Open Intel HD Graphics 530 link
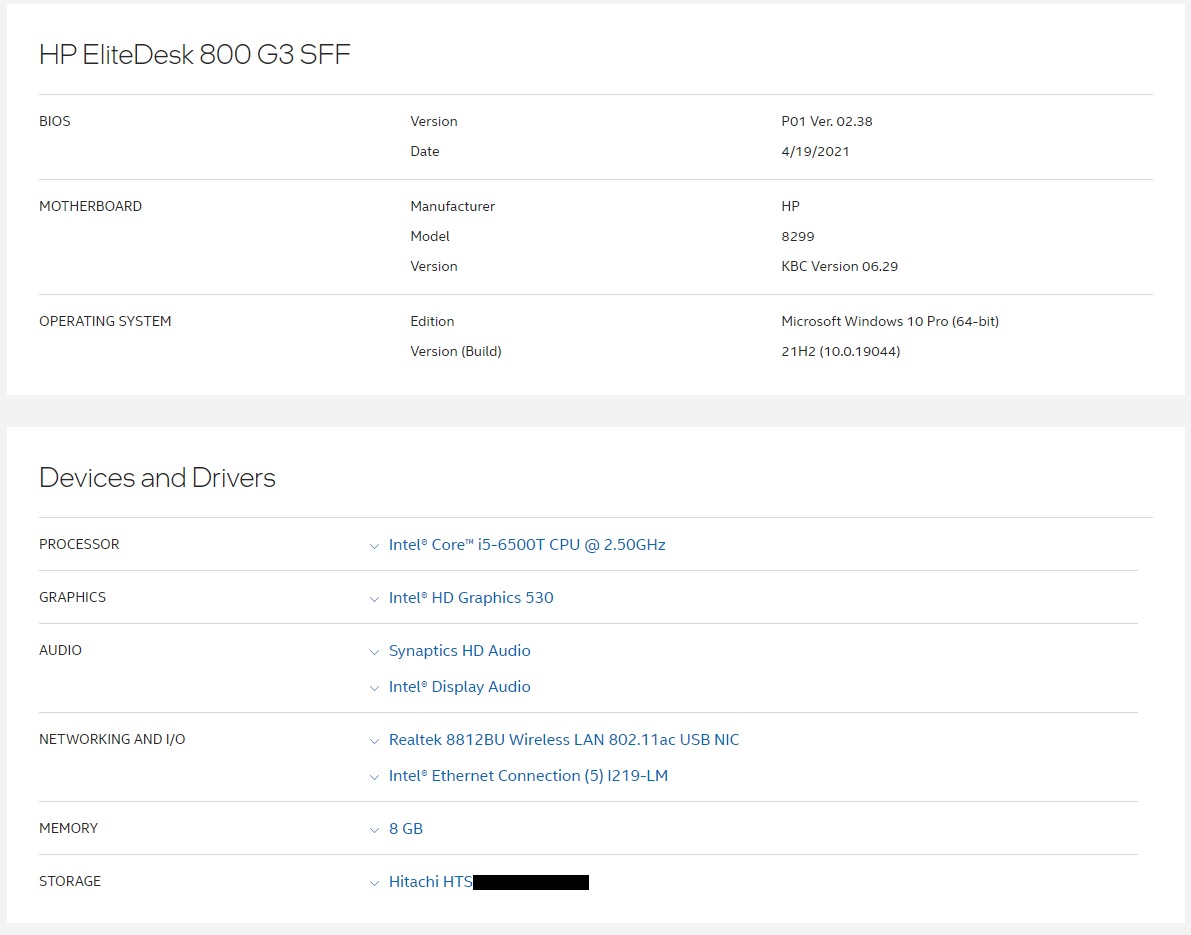This screenshot has width=1191, height=935. point(471,598)
